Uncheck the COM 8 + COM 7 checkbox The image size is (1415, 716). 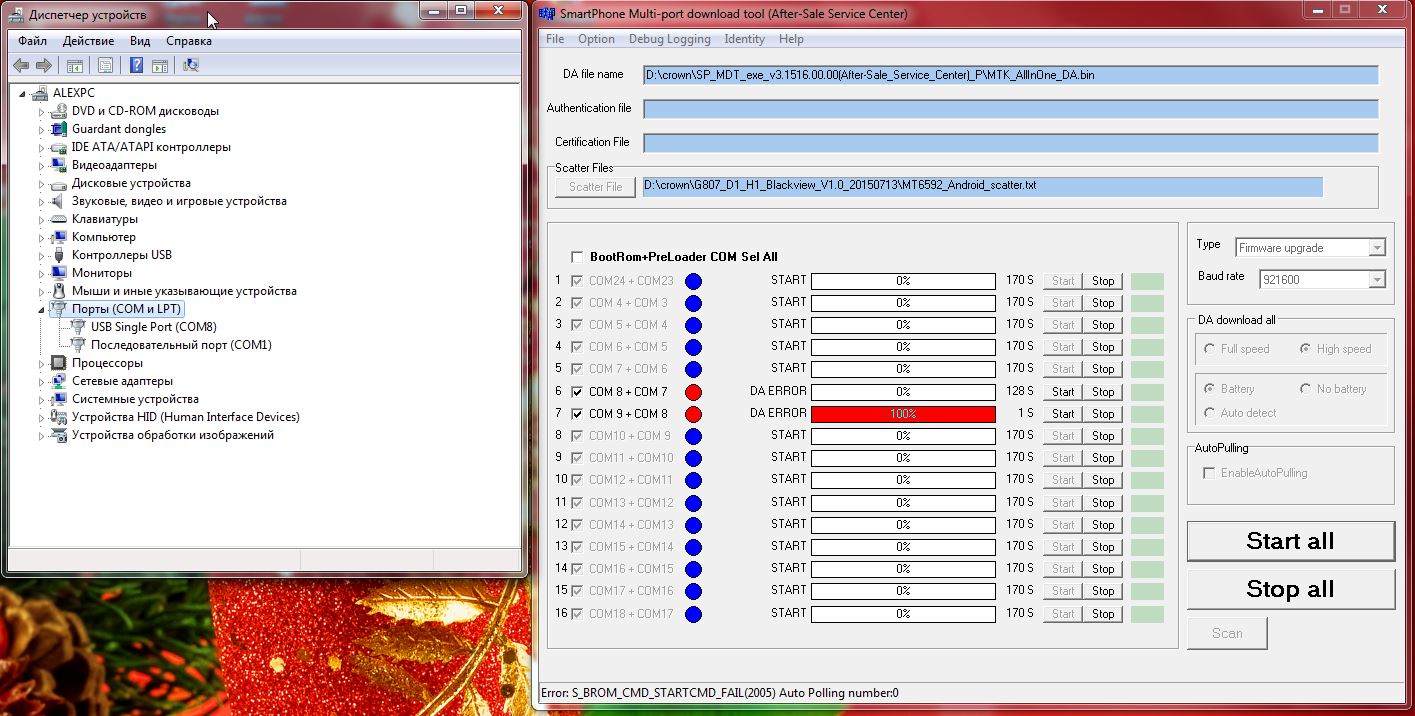[577, 392]
